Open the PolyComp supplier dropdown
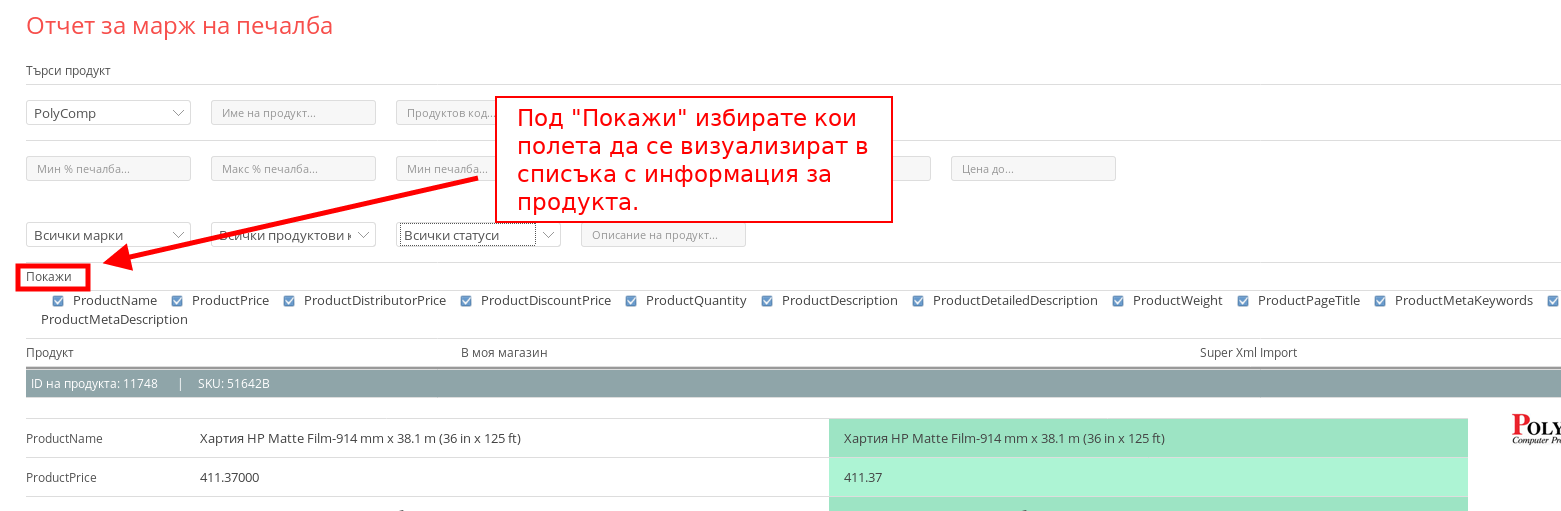This screenshot has width=1561, height=511. click(107, 113)
